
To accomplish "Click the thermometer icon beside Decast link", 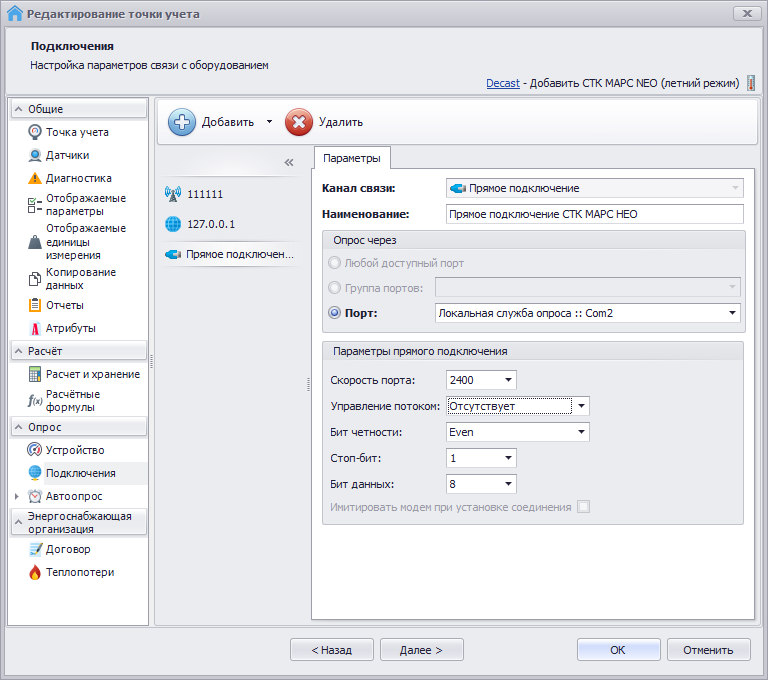I will tap(751, 83).
